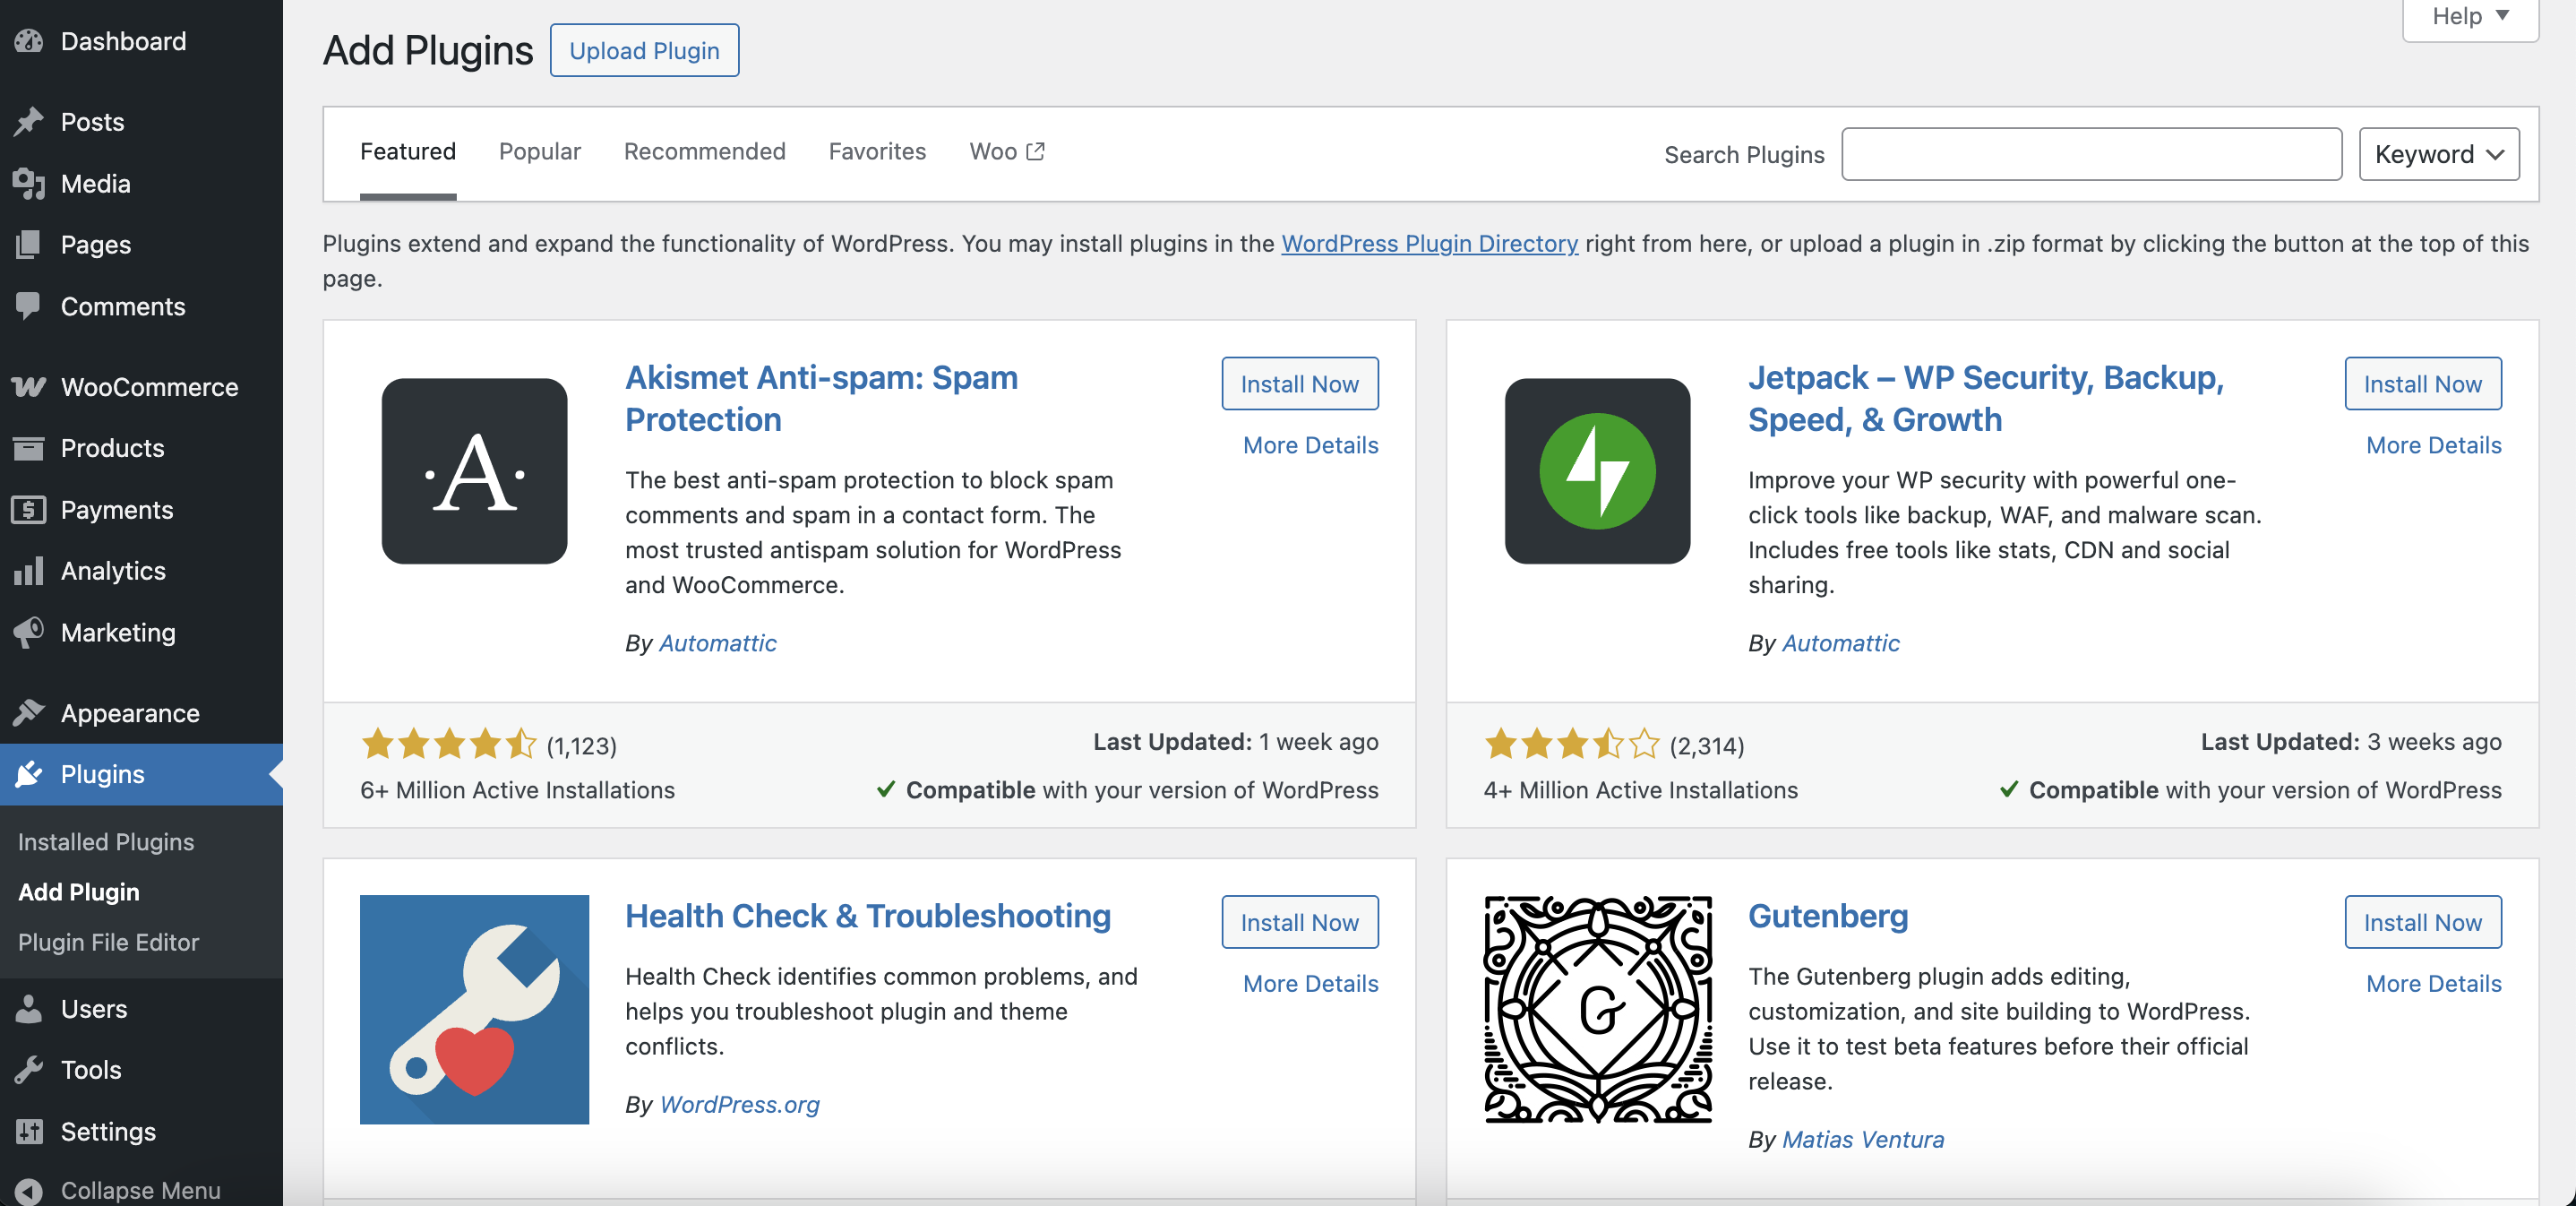Viewport: 2576px width, 1206px height.
Task: Click the Tools wrench icon
Action: (29, 1070)
